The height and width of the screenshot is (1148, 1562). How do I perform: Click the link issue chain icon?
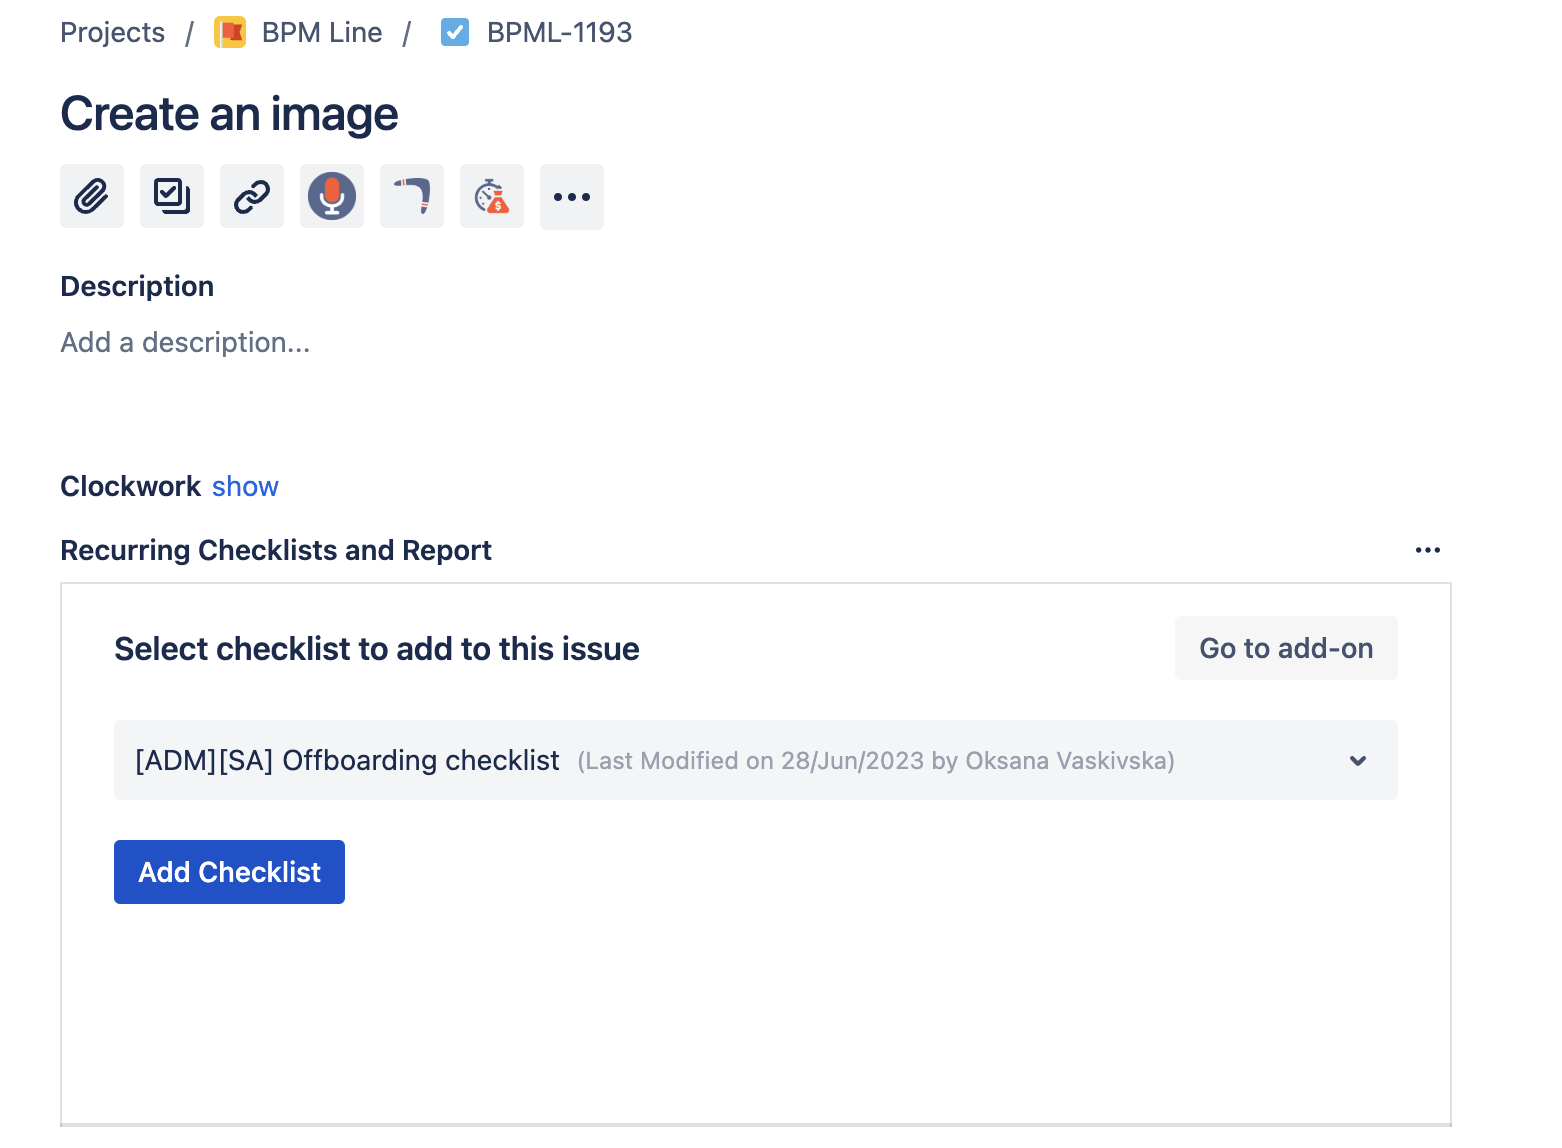click(x=252, y=196)
